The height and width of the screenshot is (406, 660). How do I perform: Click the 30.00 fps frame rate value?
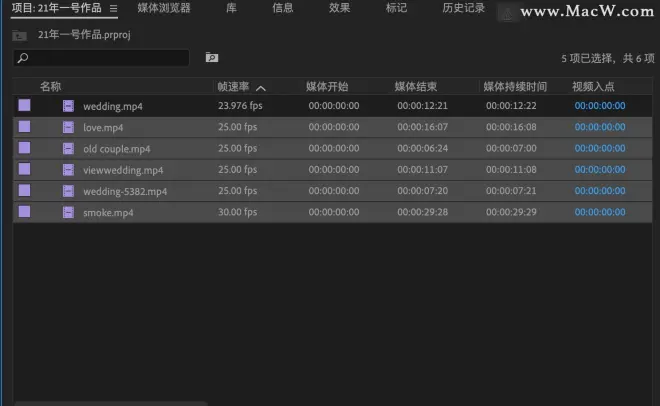[237, 212]
